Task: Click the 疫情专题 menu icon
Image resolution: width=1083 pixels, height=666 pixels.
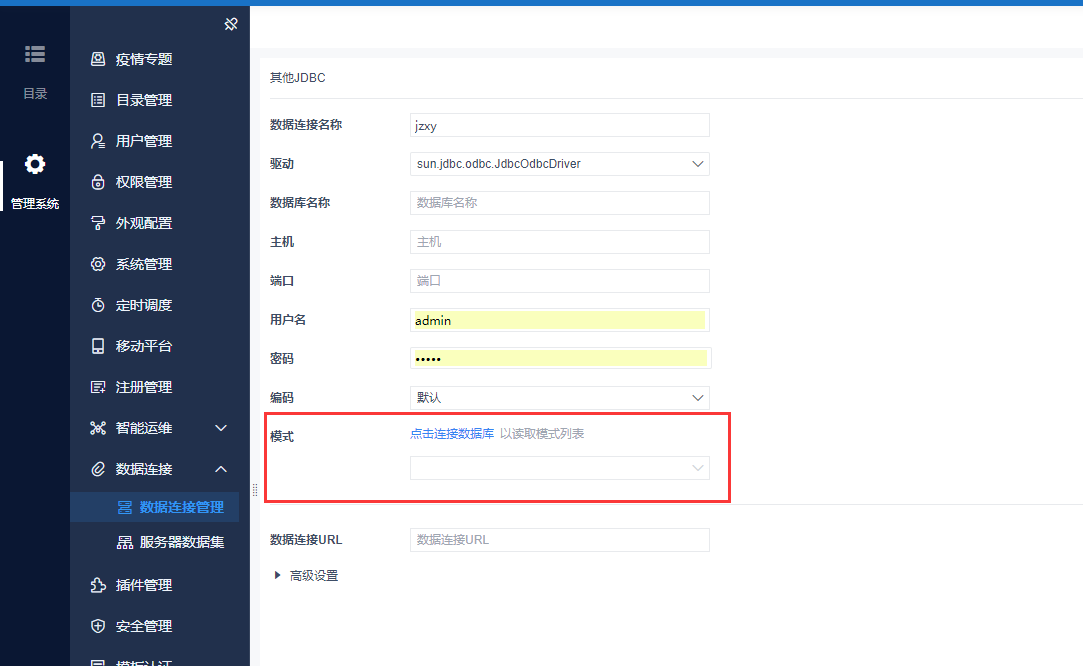Action: pos(98,59)
